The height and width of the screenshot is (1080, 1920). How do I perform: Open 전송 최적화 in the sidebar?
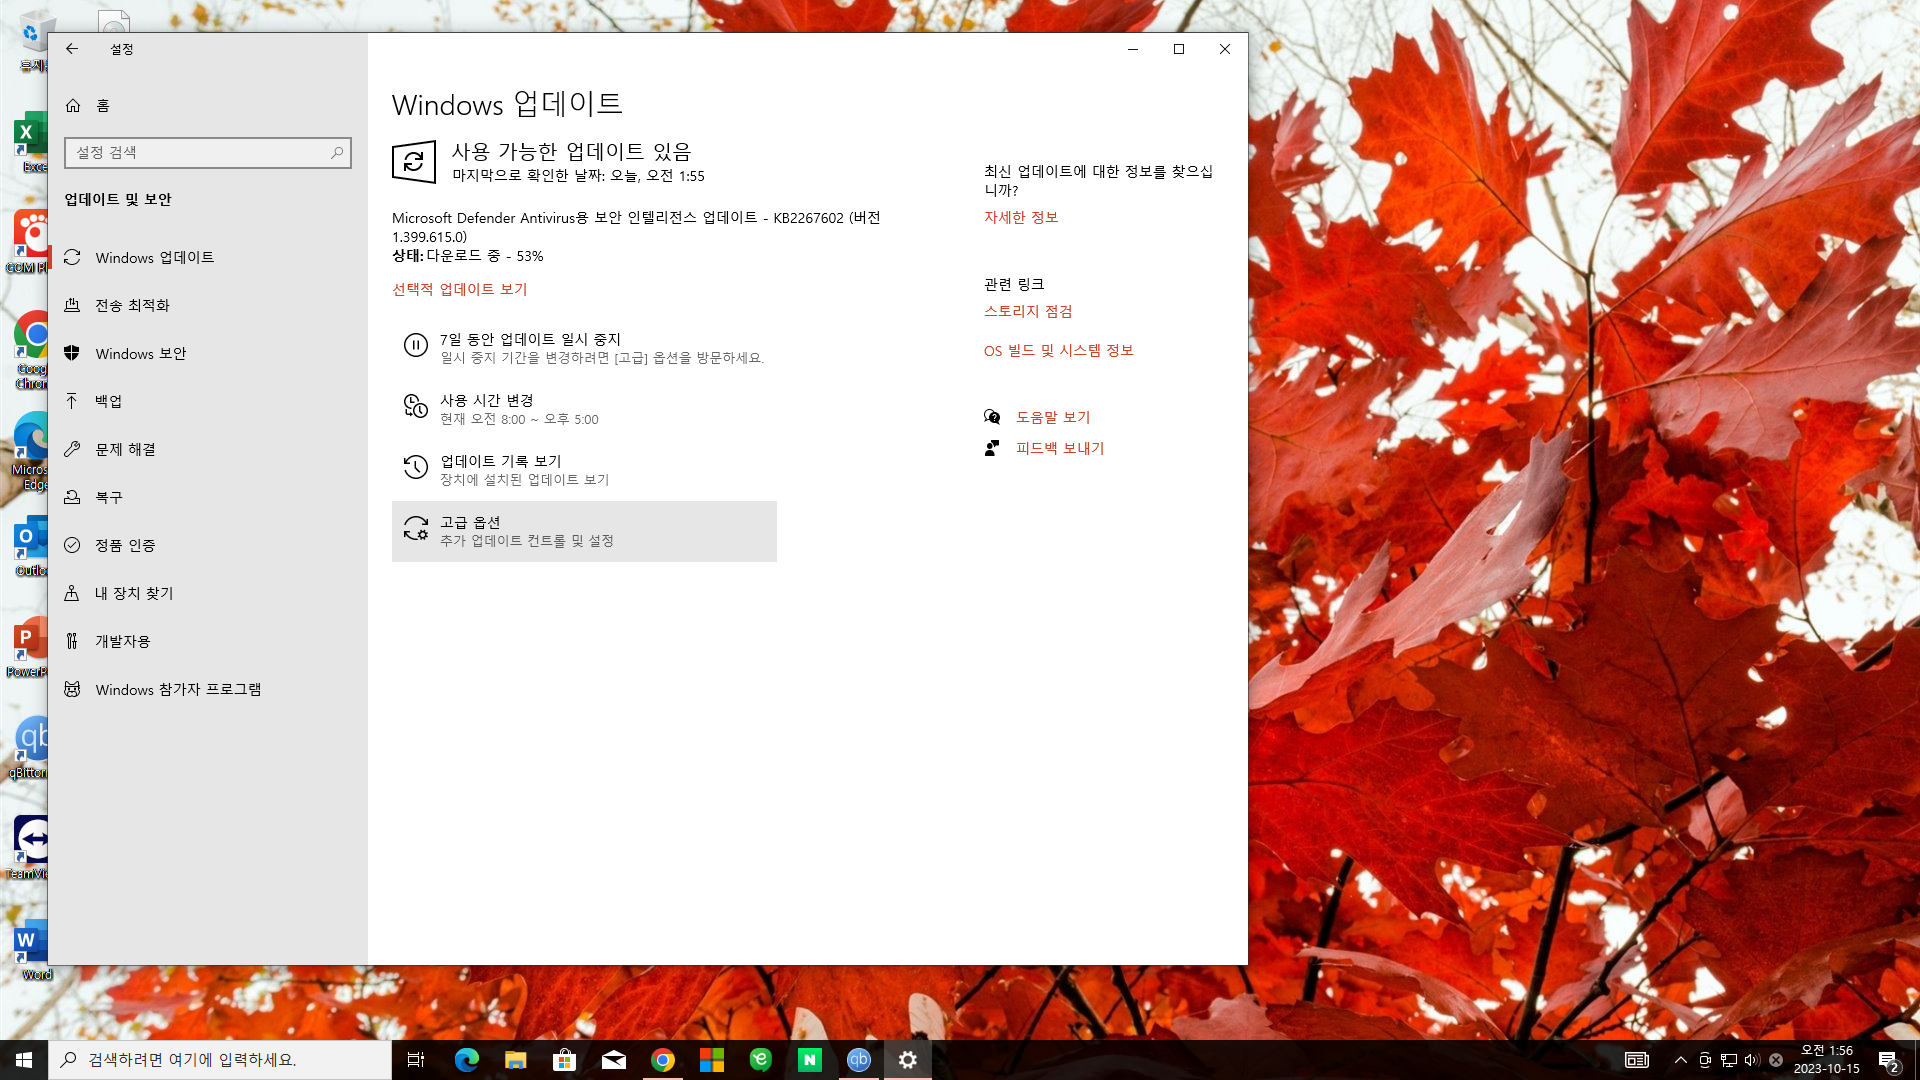point(207,305)
